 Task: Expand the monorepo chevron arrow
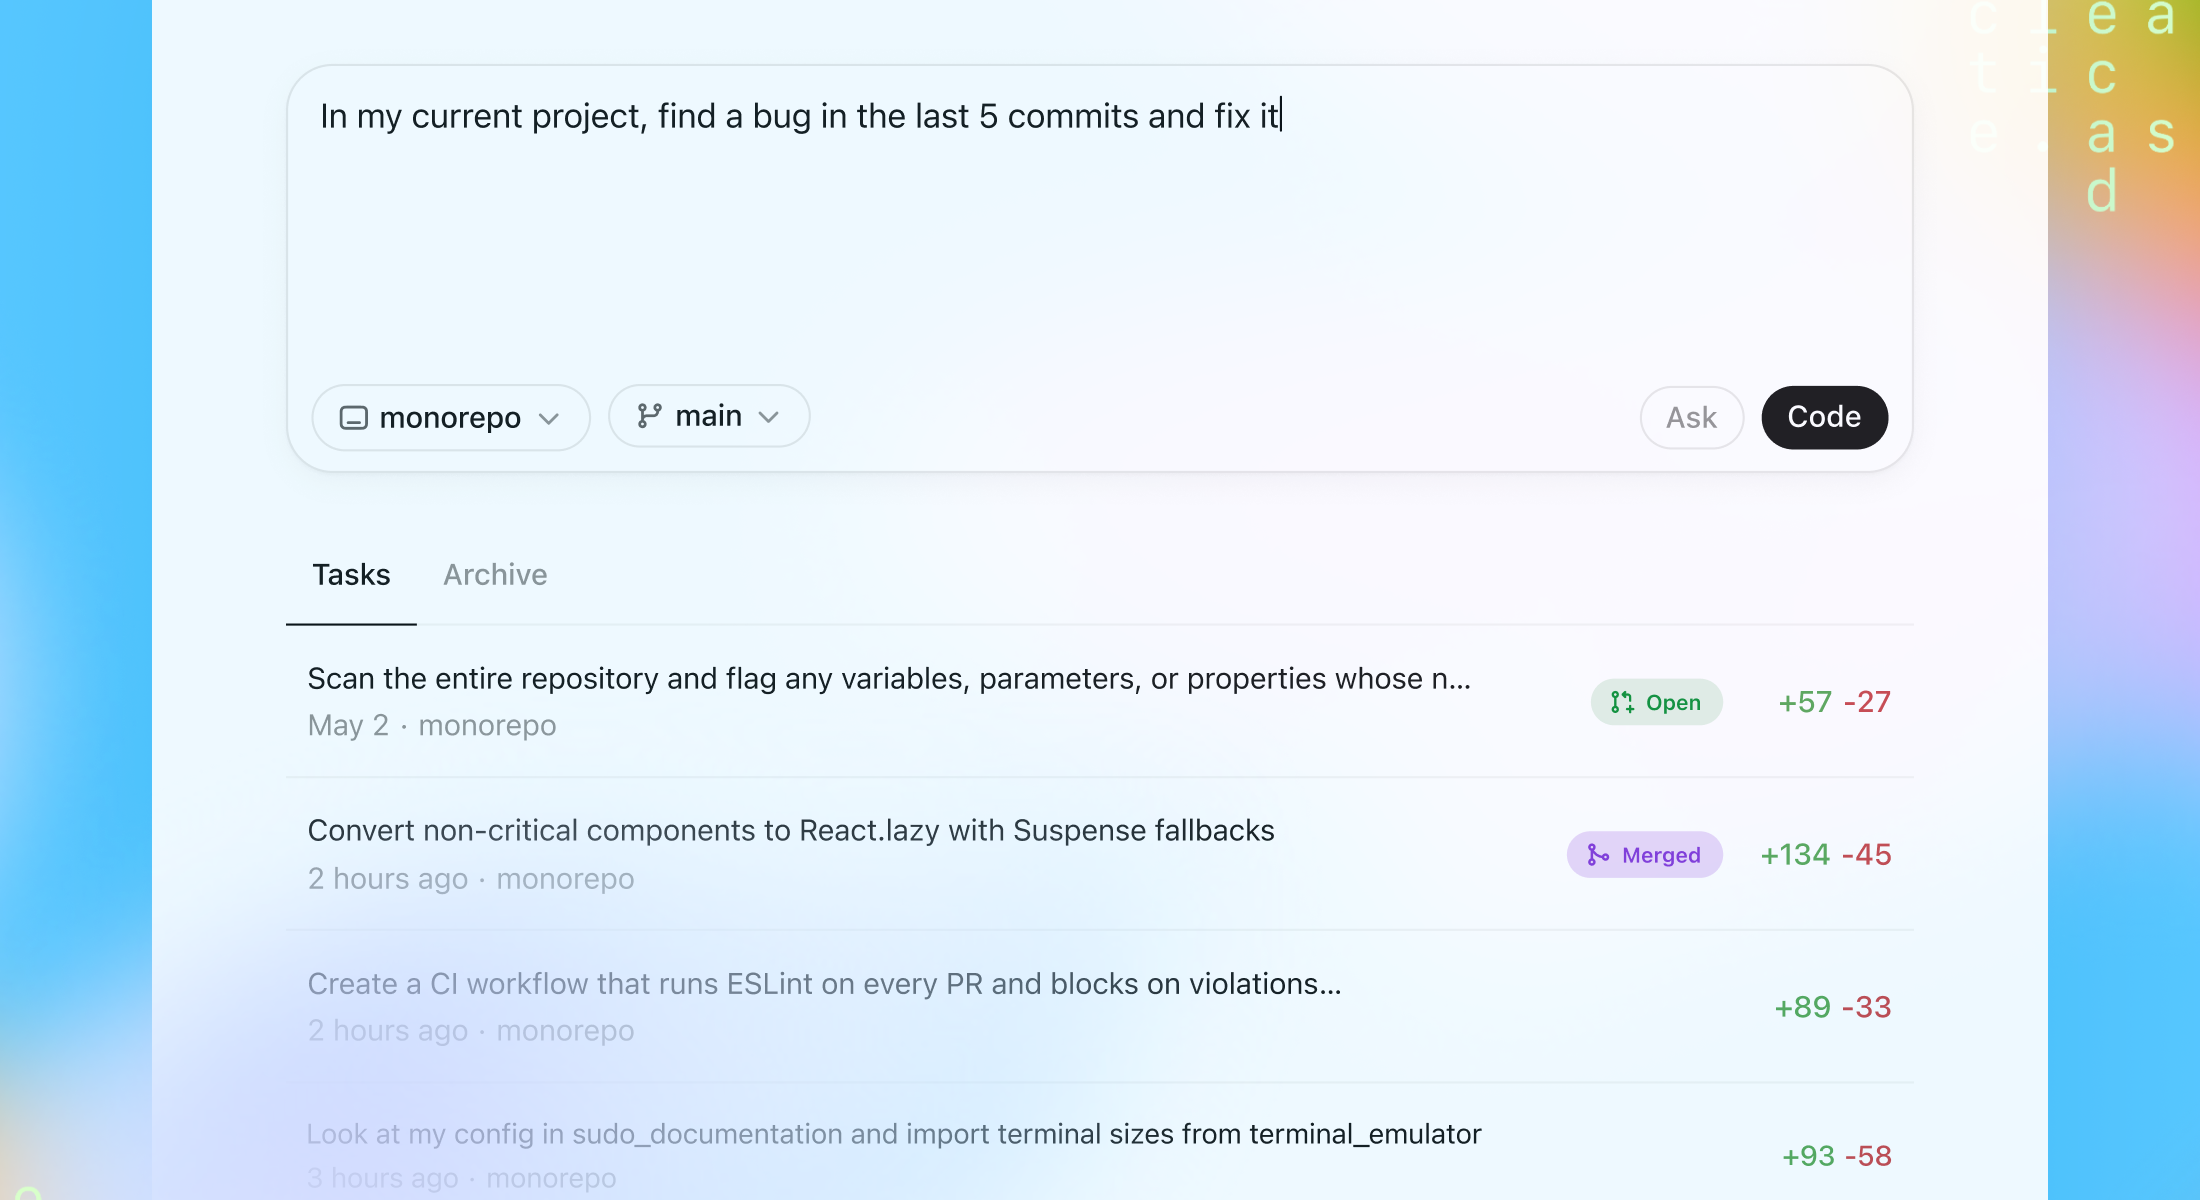(549, 419)
